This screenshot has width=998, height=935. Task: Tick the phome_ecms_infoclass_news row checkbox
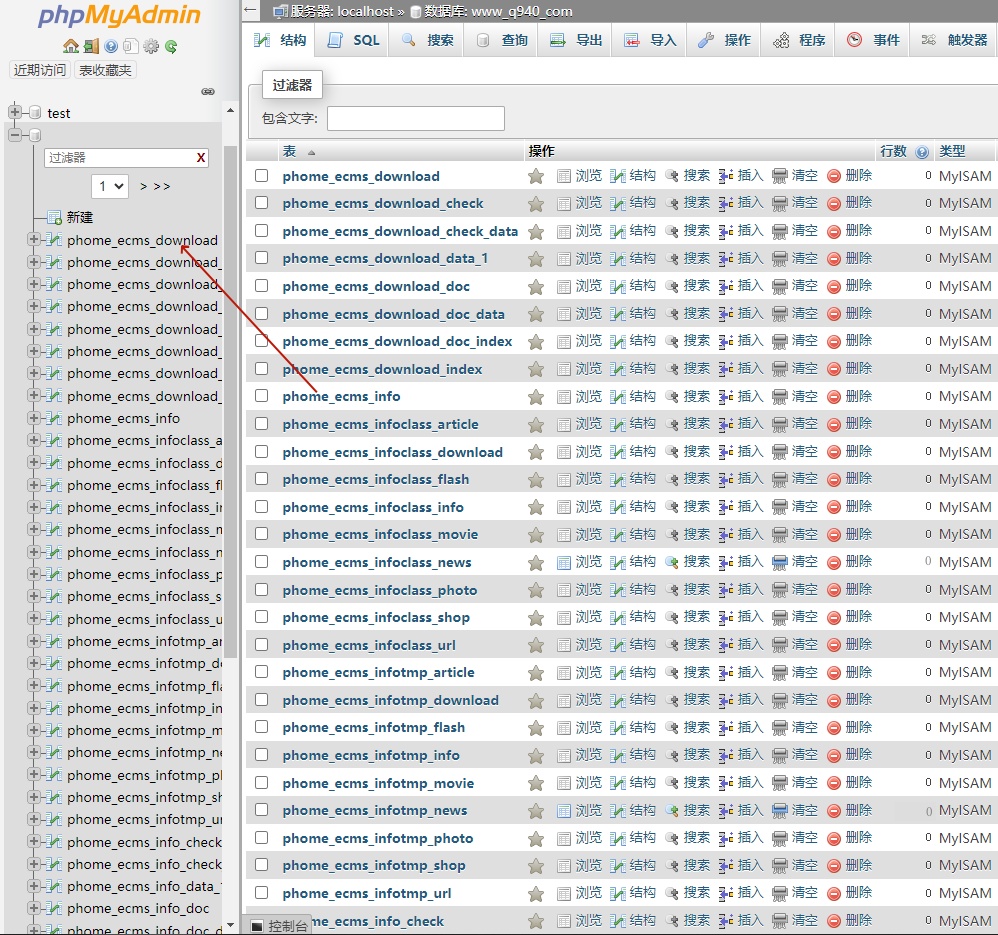262,562
